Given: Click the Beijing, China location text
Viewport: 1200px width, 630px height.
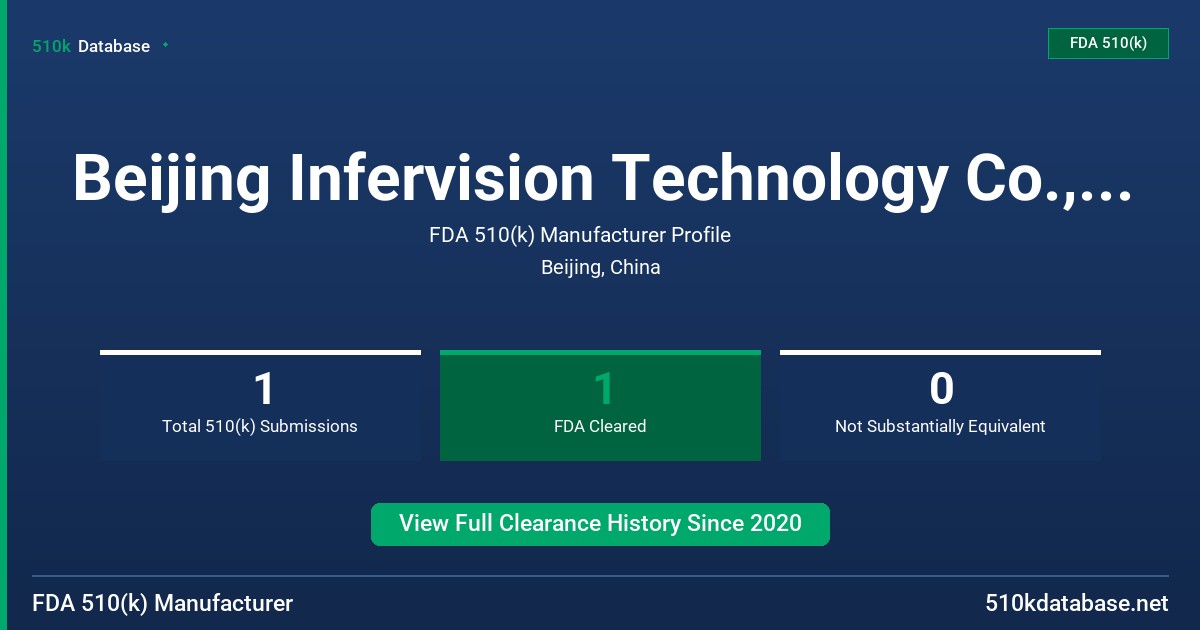Looking at the screenshot, I should 601,267.
